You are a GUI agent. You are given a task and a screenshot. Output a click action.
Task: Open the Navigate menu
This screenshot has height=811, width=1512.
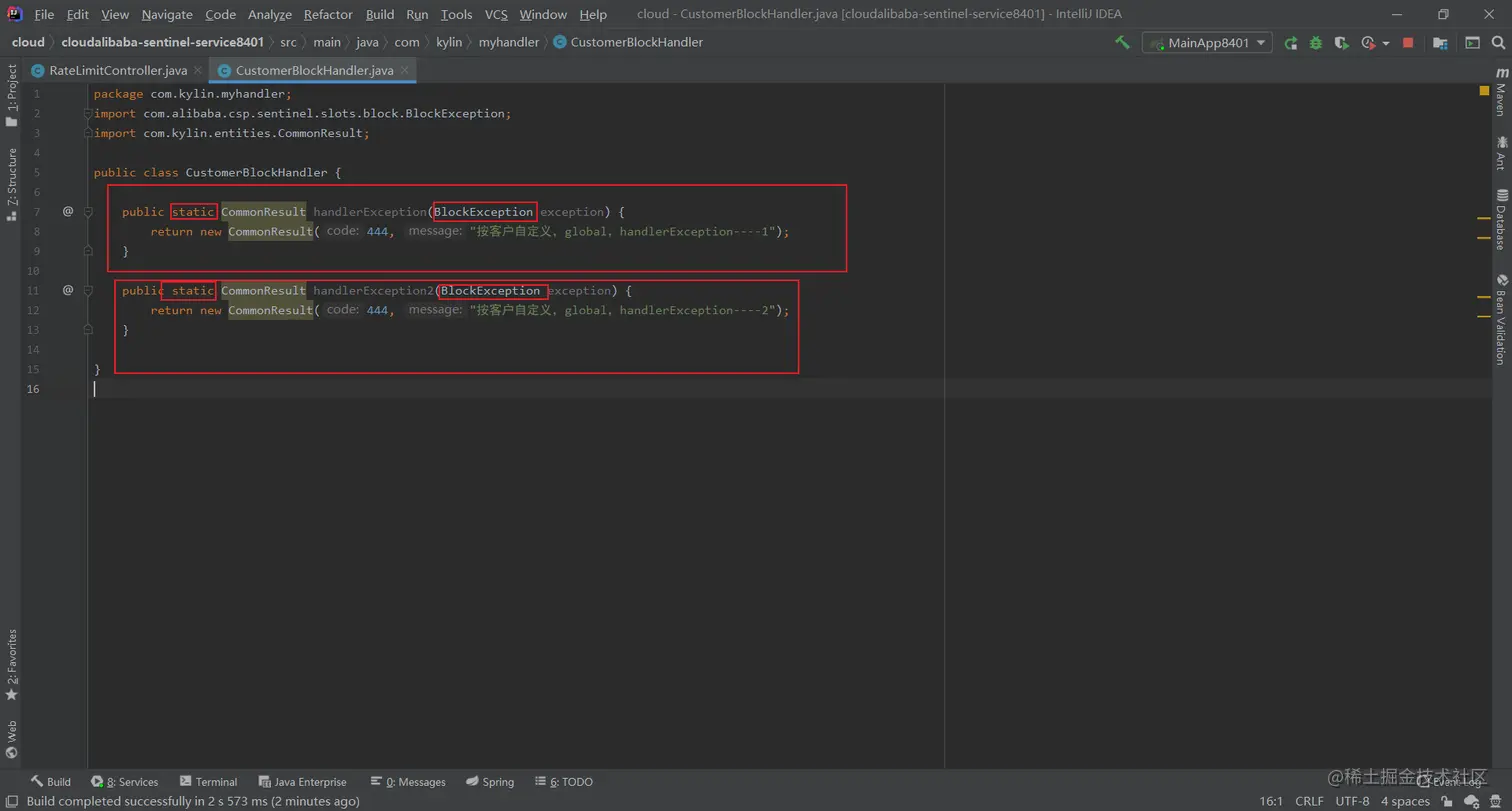coord(167,14)
